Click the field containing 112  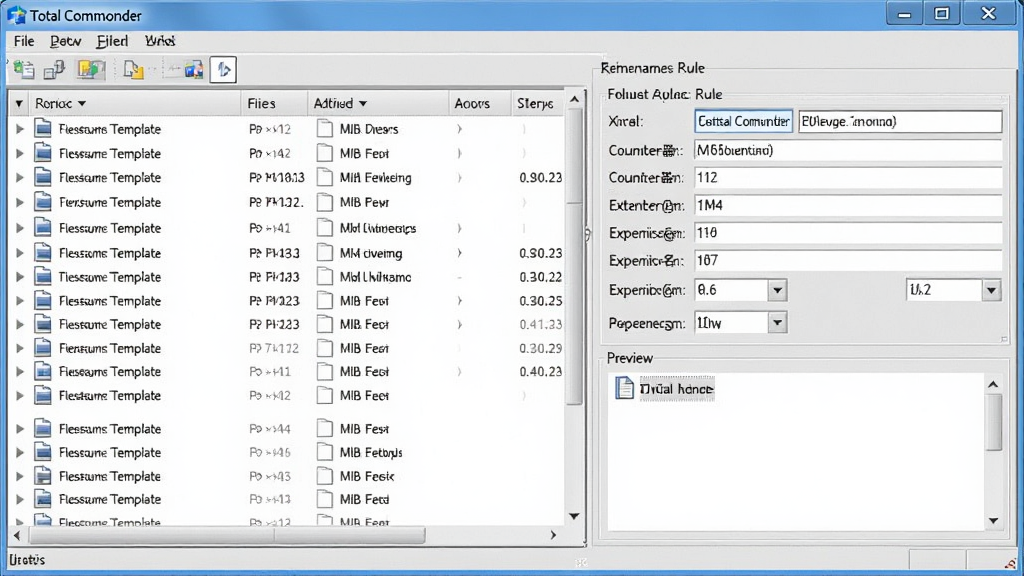[848, 178]
